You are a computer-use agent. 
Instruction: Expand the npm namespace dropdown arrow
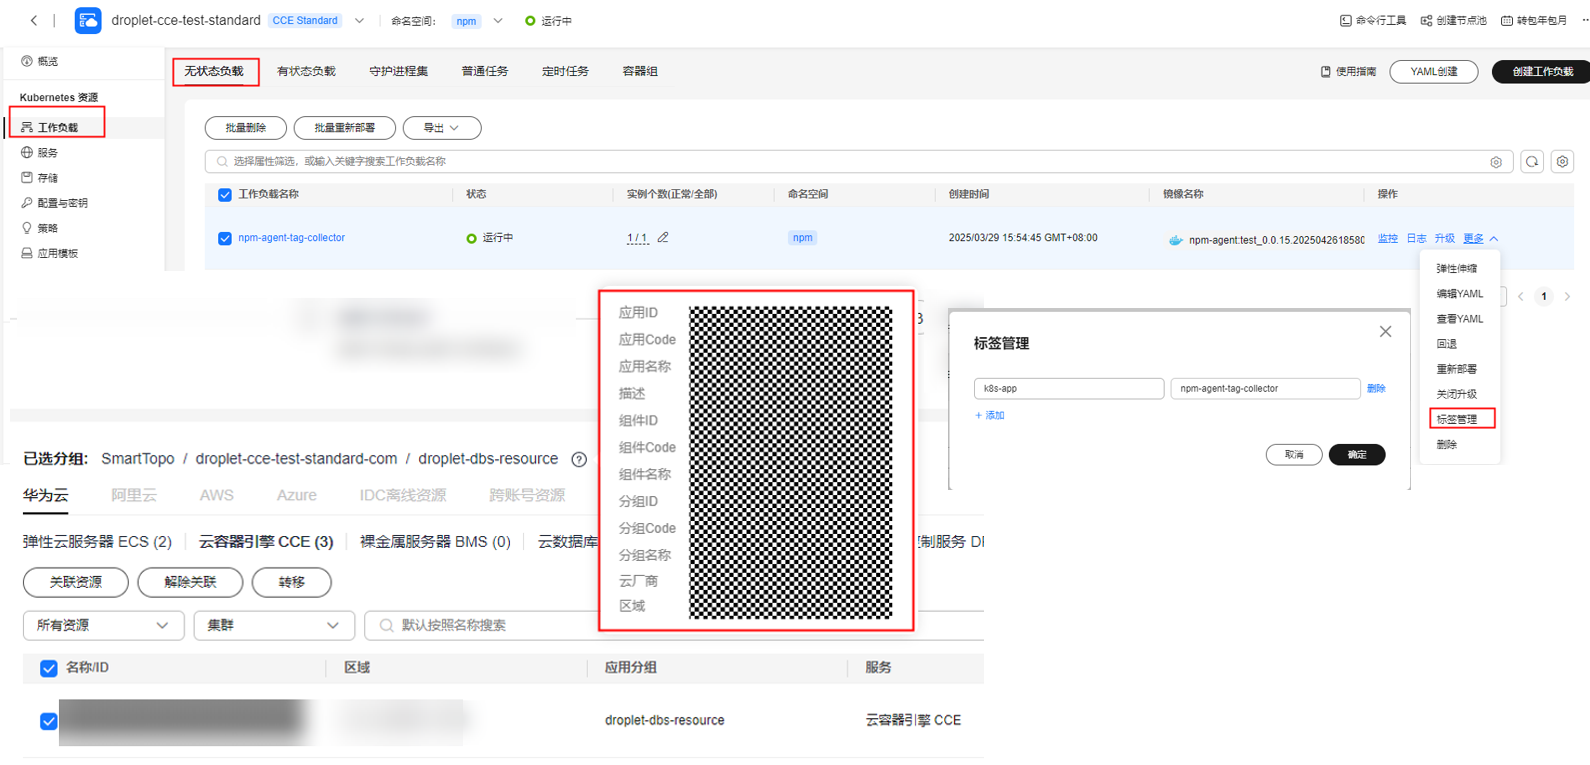click(498, 21)
